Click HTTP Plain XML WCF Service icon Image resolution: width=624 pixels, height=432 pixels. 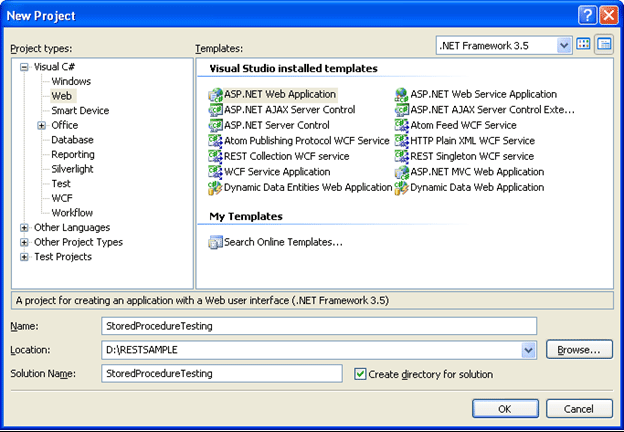tap(402, 141)
